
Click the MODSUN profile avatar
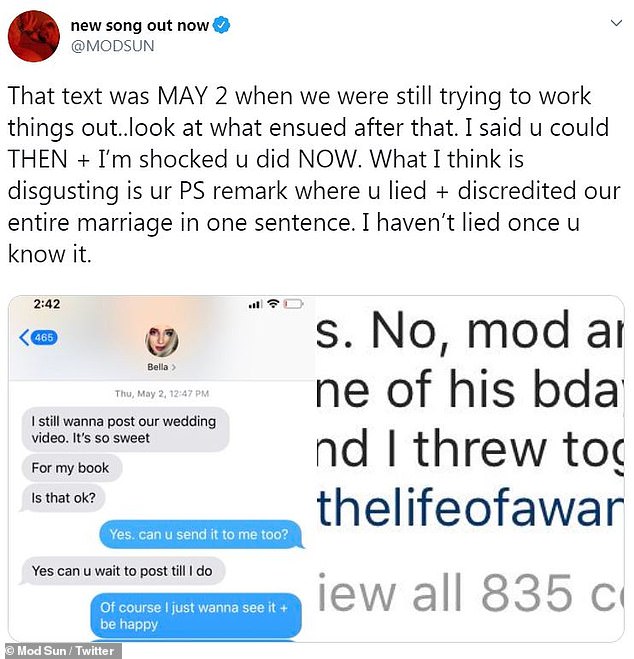click(x=34, y=36)
